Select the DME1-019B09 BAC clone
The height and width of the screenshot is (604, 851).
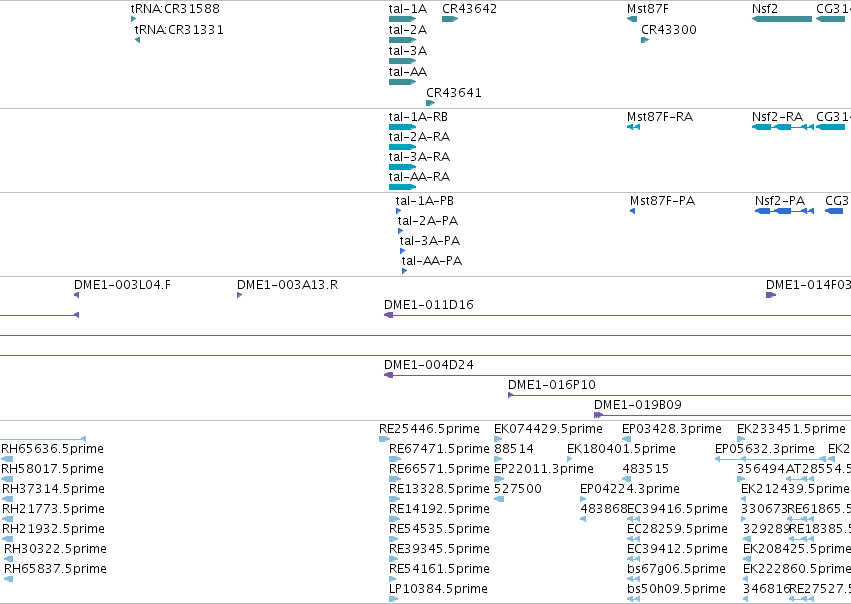click(722, 416)
